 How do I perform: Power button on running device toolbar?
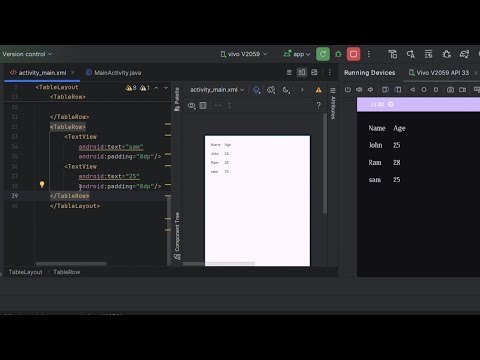pyautogui.click(x=348, y=90)
